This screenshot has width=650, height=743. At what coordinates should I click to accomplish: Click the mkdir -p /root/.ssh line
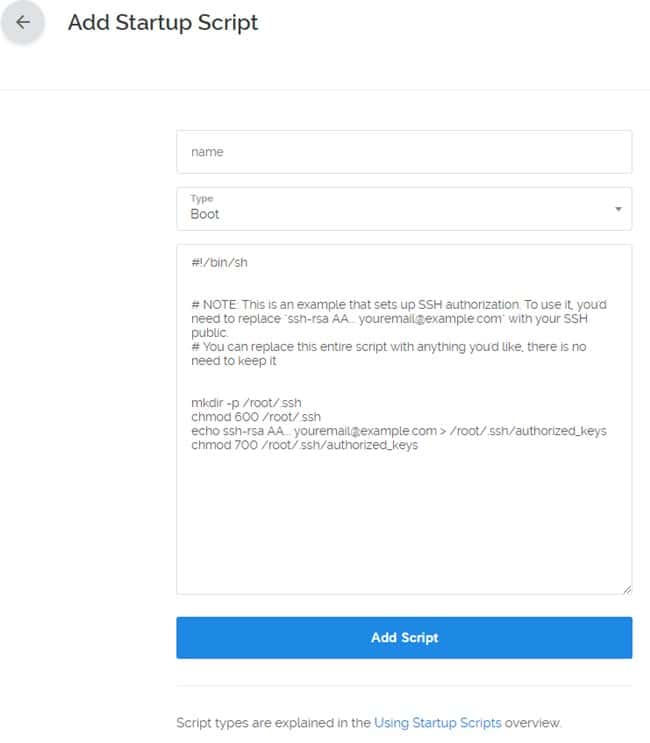[x=245, y=402]
